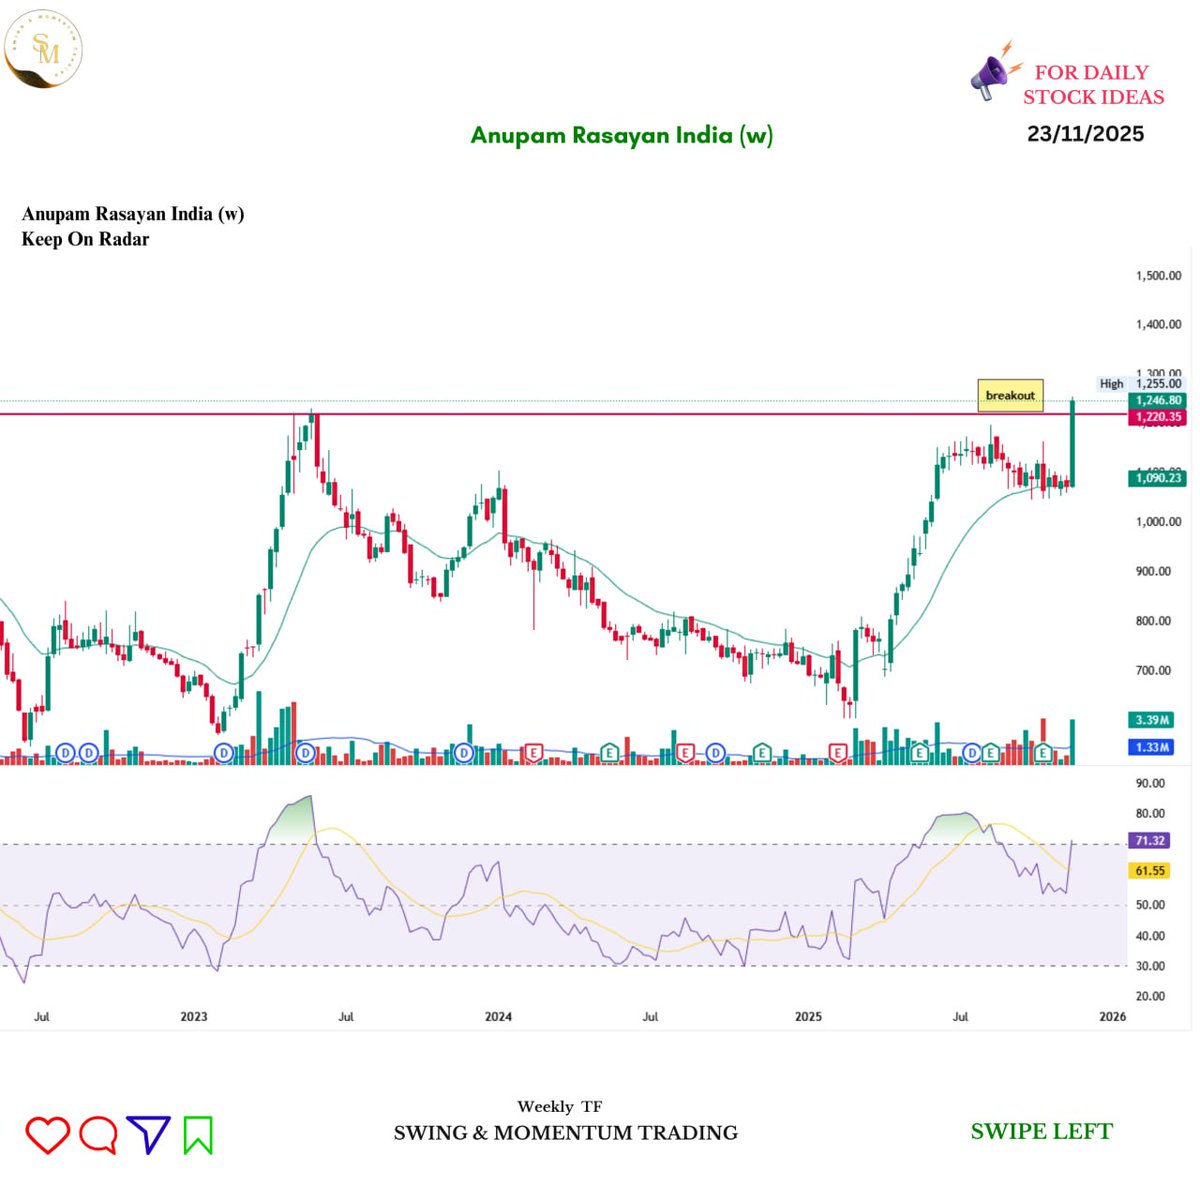Screen dimensions: 1200x1200
Task: Click the red heart like icon
Action: [47, 1134]
